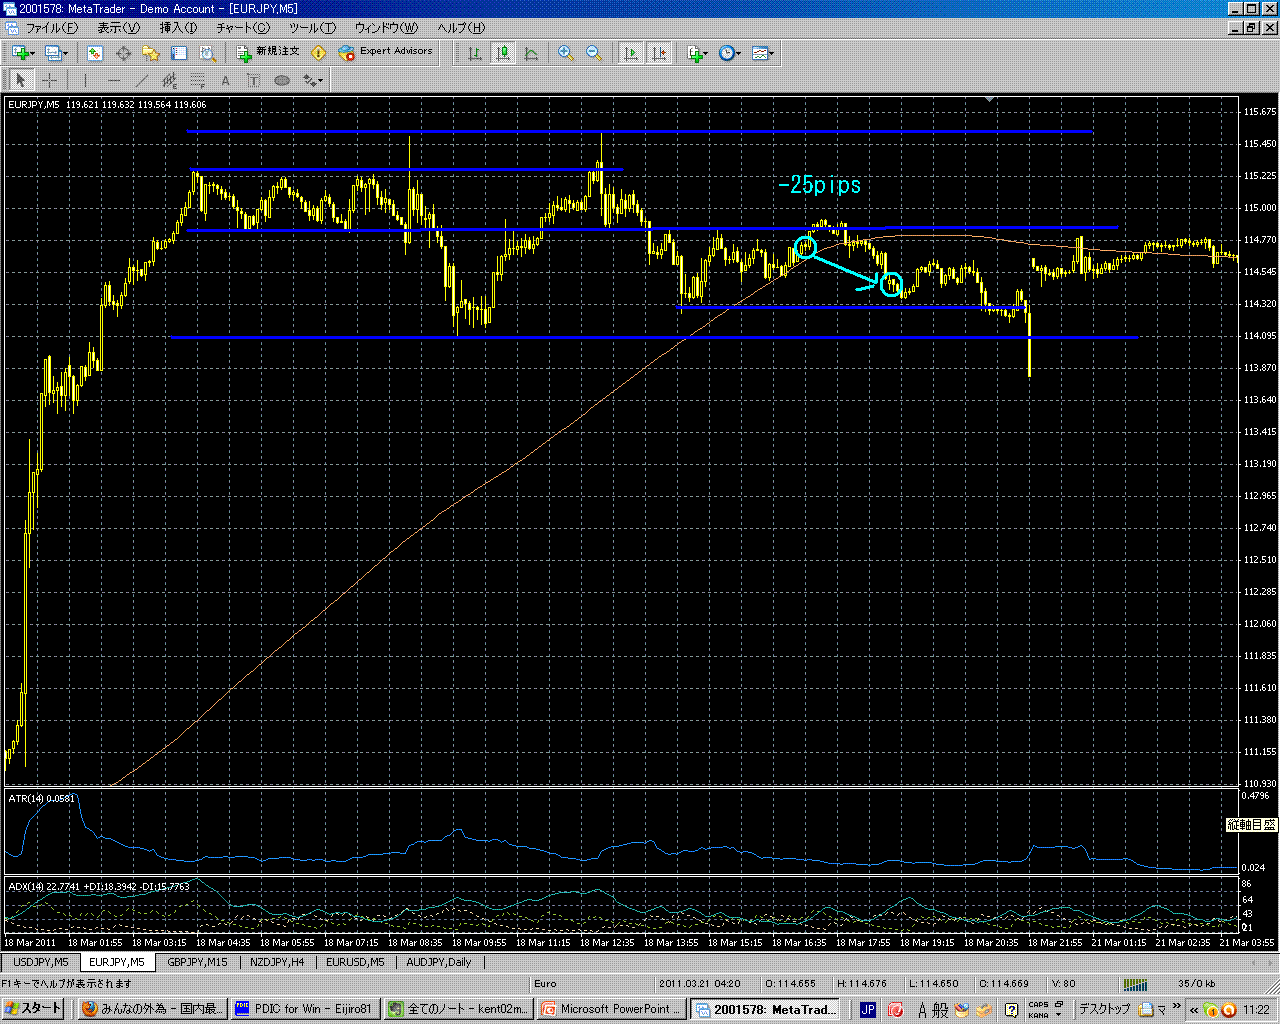Image resolution: width=1280 pixels, height=1024 pixels.
Task: Open Microsoft PowerPoint from the taskbar
Action: click(x=611, y=1009)
